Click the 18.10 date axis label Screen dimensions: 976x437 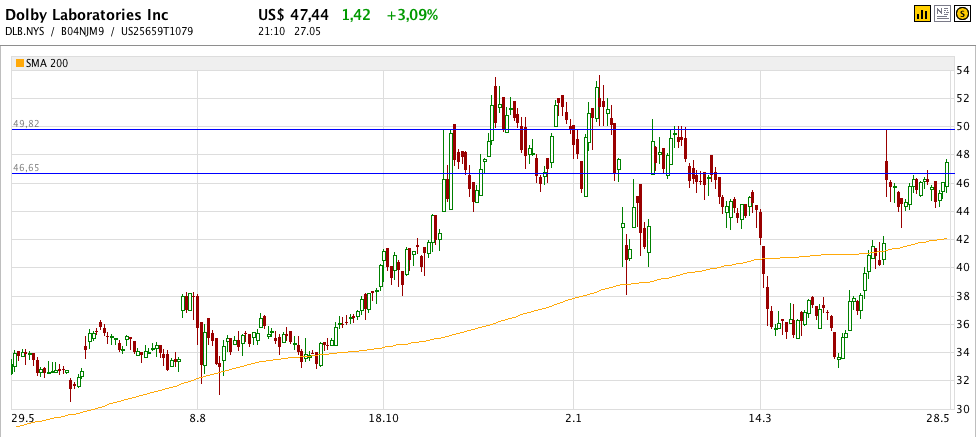(383, 417)
